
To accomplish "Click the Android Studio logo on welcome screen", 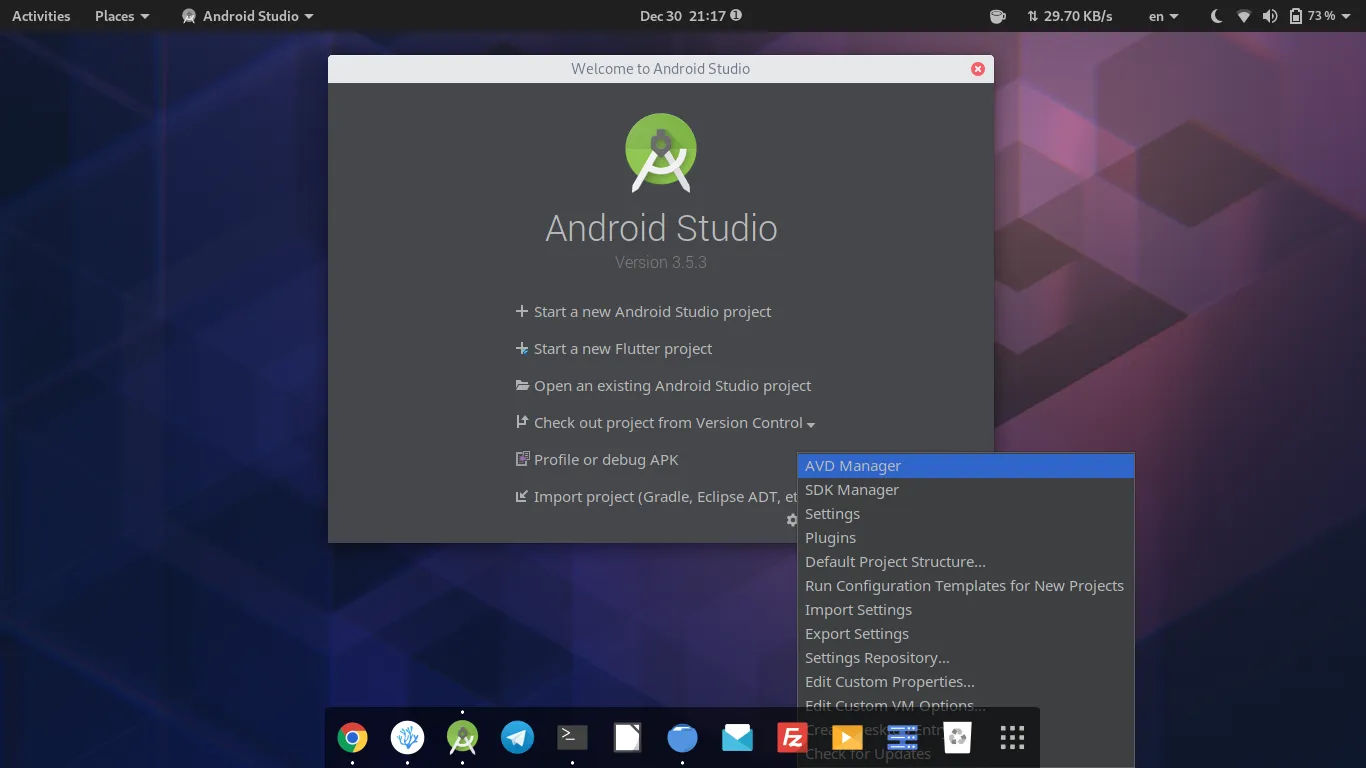I will [661, 152].
